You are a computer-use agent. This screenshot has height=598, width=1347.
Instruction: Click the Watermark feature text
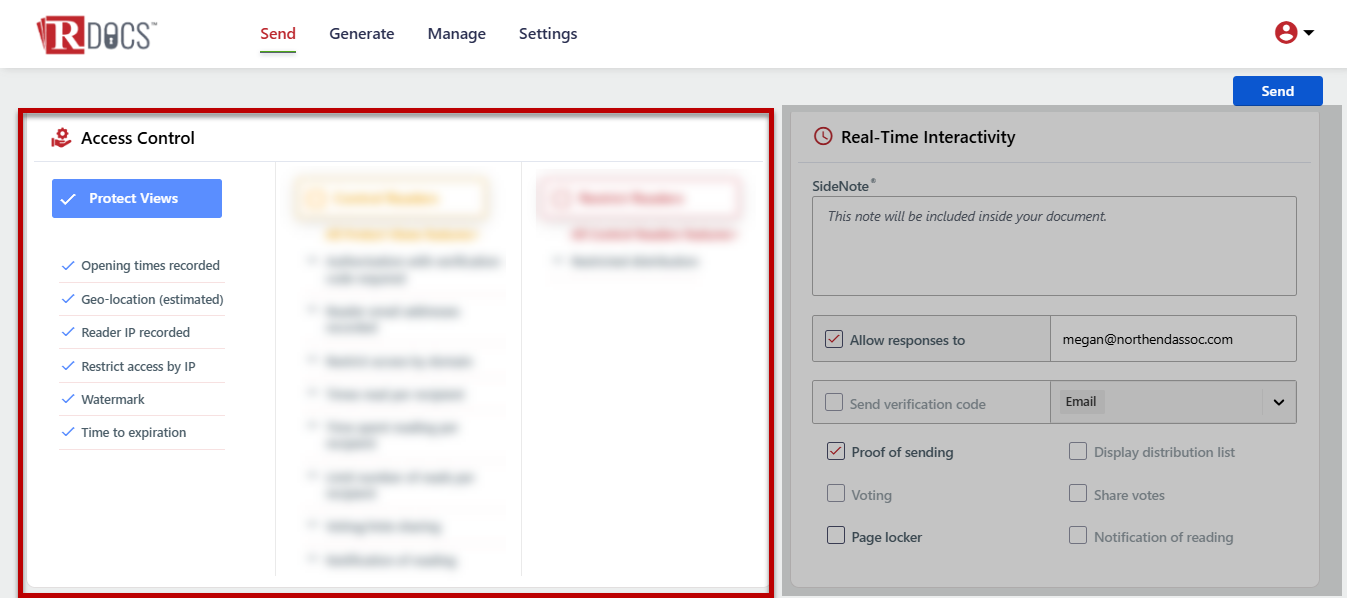[113, 399]
